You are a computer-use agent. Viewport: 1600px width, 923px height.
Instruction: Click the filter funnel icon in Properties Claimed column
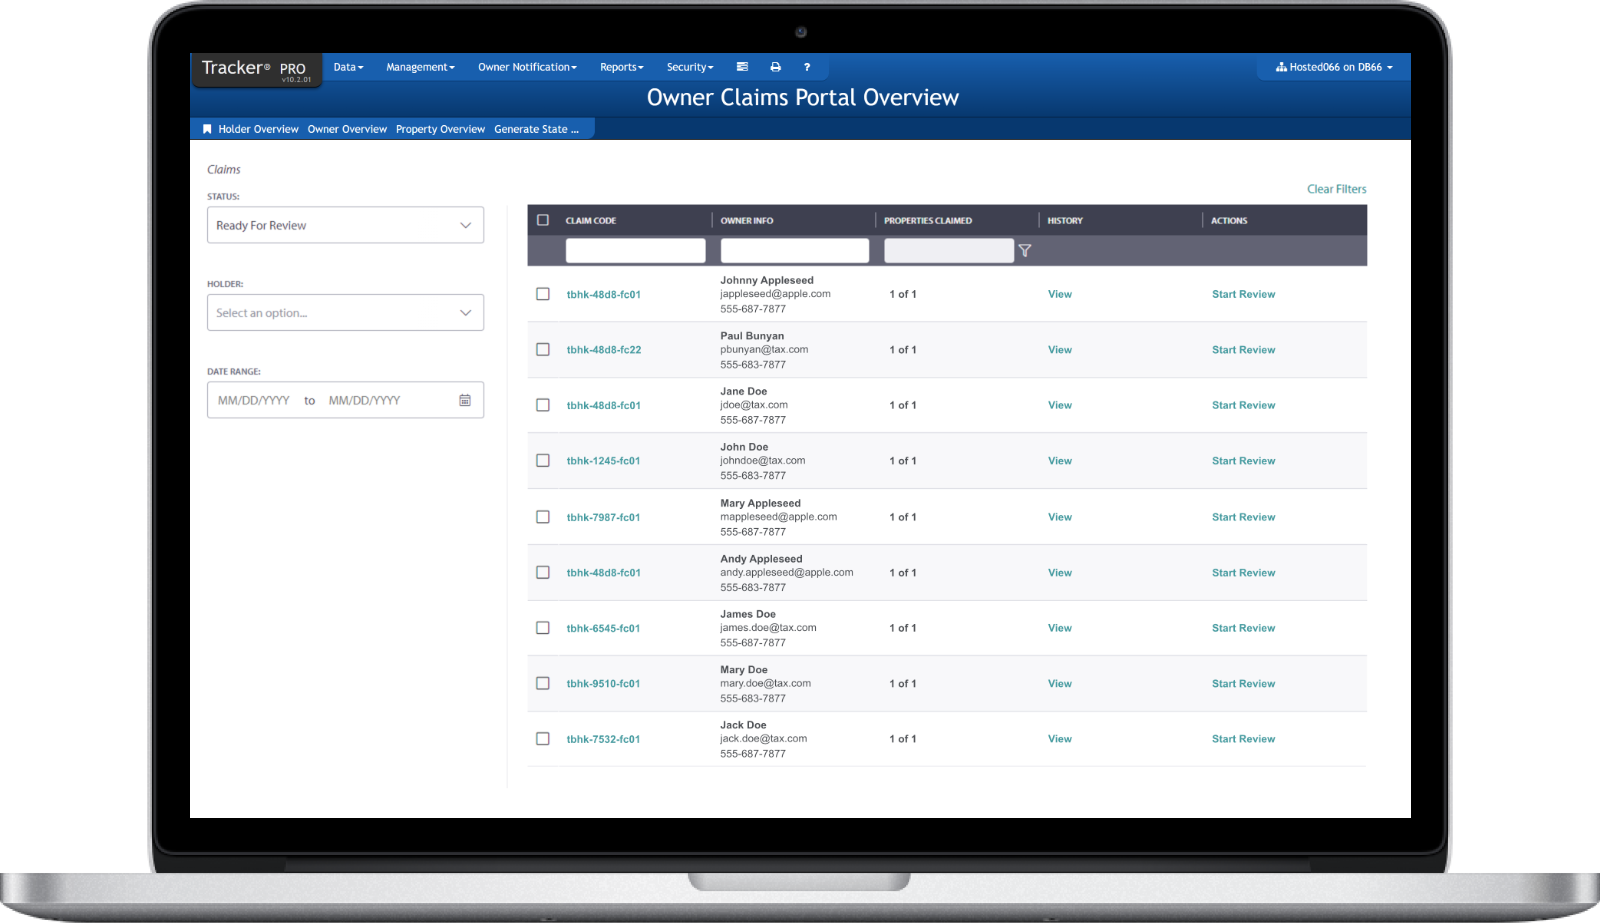[x=1024, y=251]
